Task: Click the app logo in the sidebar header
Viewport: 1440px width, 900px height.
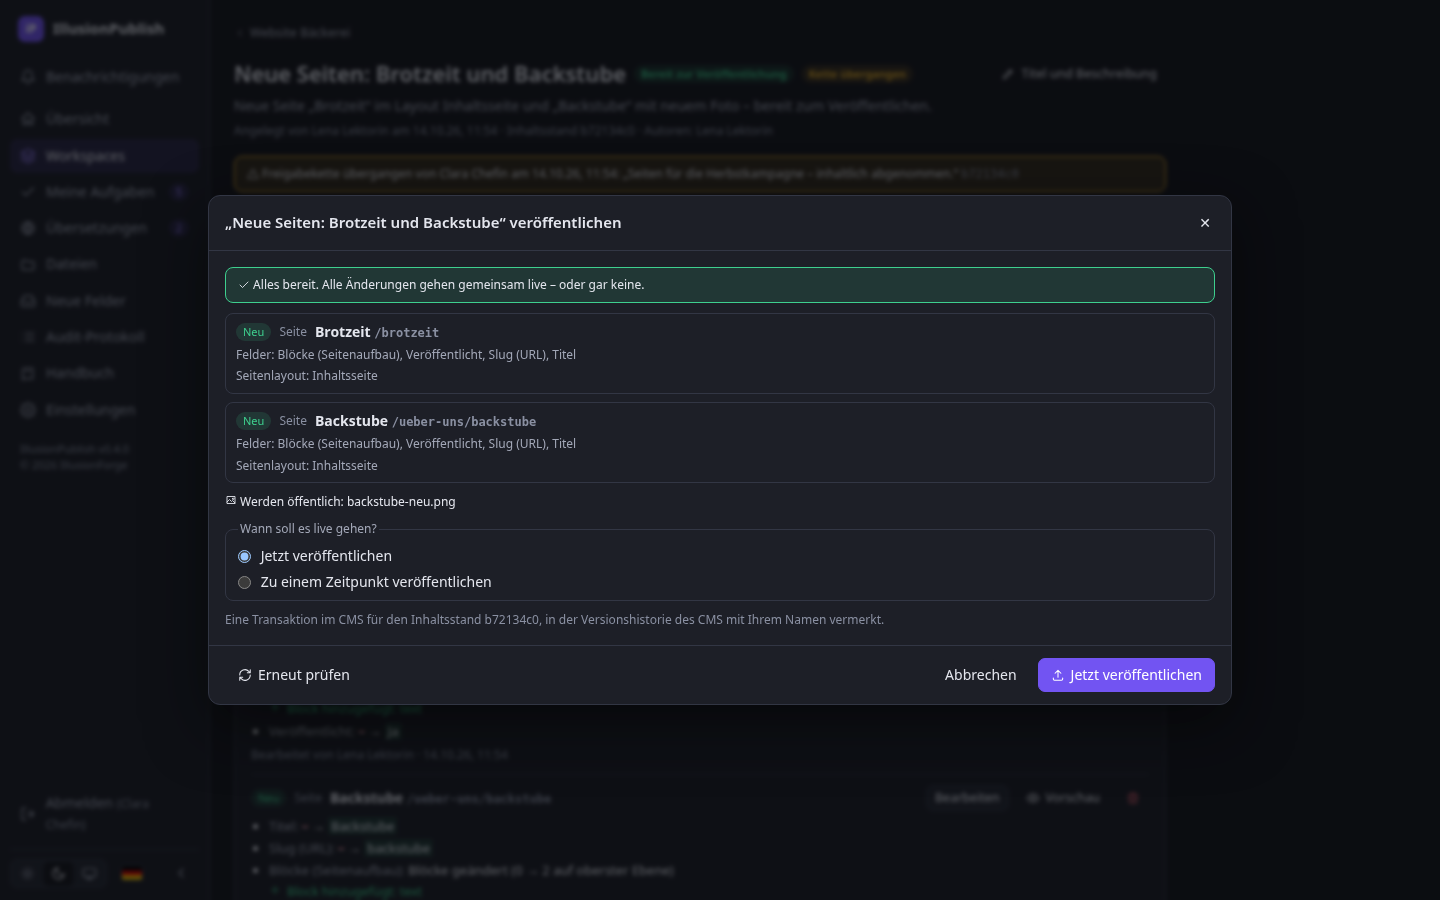Action: [31, 29]
